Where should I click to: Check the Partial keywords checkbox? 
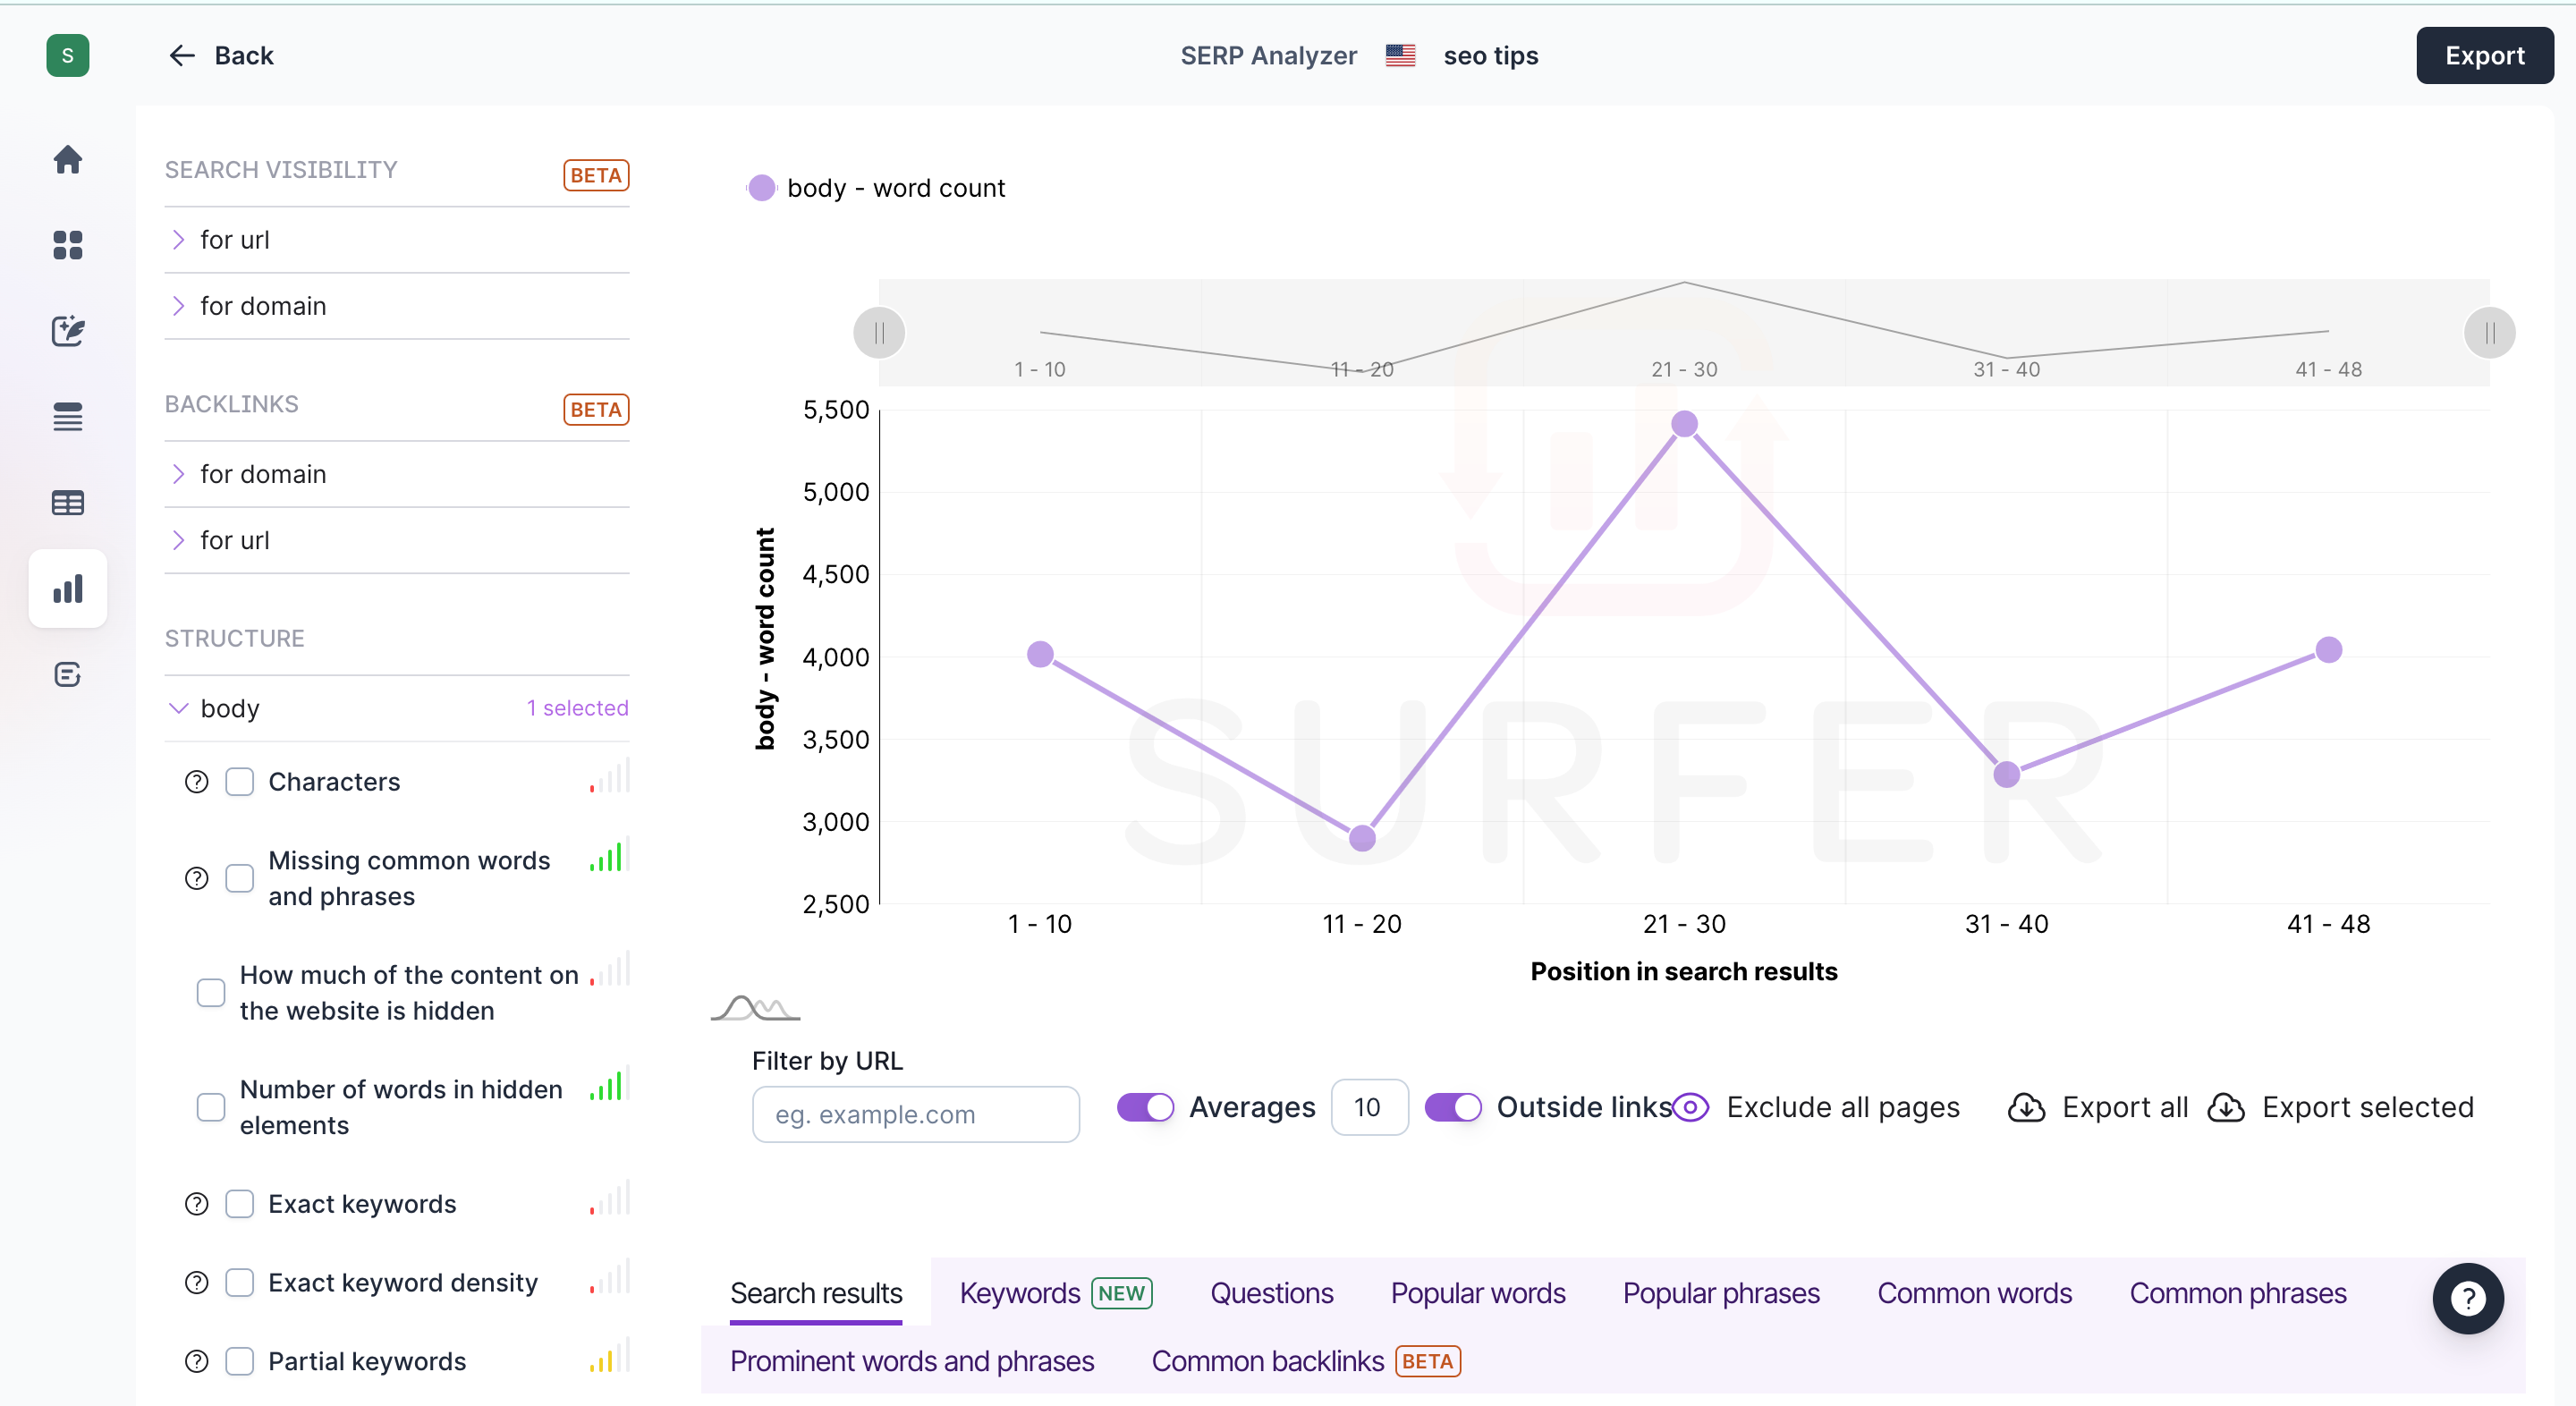pos(239,1360)
